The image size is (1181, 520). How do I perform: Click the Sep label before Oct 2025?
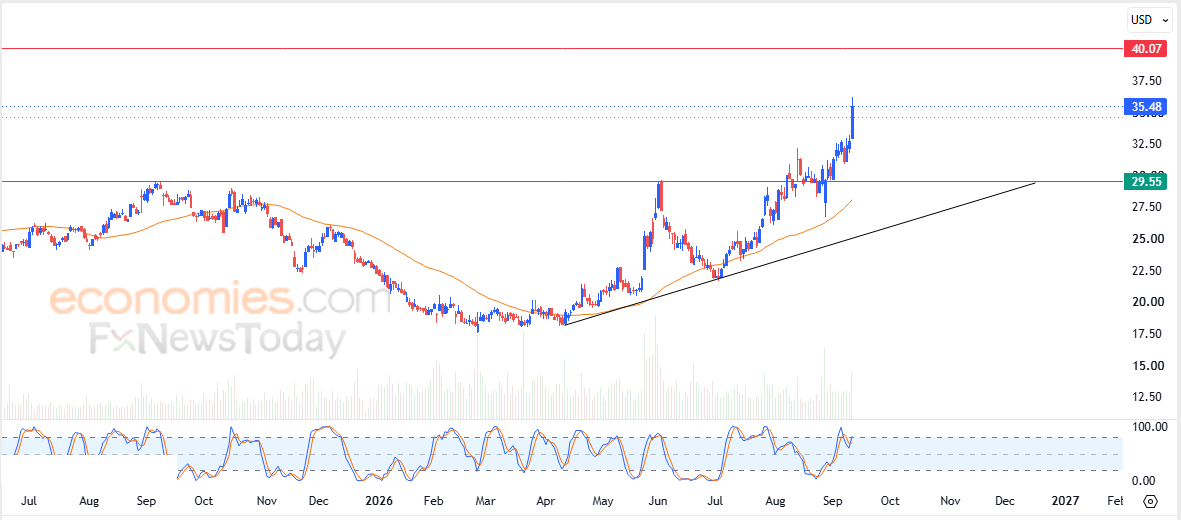(147, 500)
